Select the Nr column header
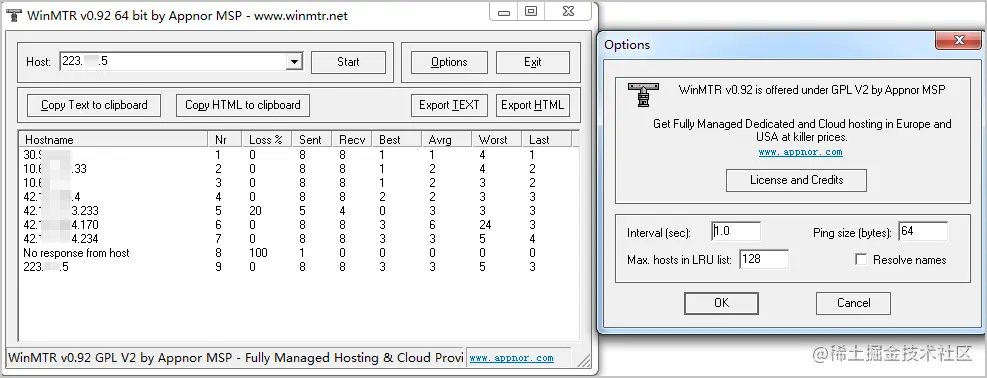The image size is (987, 378). [x=225, y=140]
